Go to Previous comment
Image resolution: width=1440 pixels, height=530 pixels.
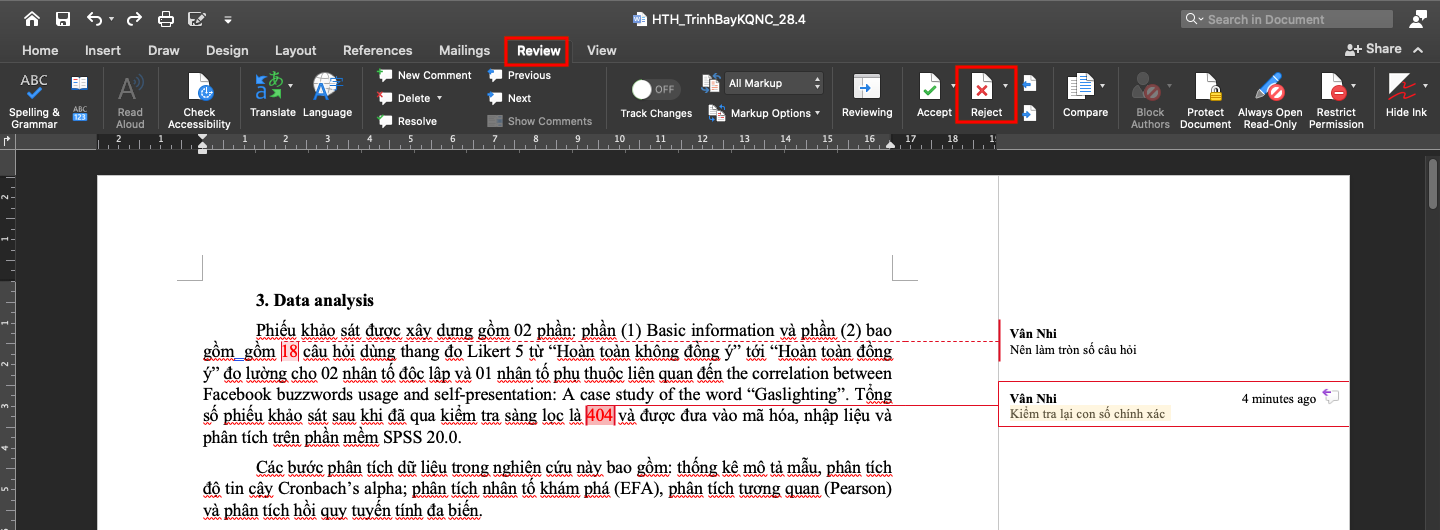tap(520, 75)
